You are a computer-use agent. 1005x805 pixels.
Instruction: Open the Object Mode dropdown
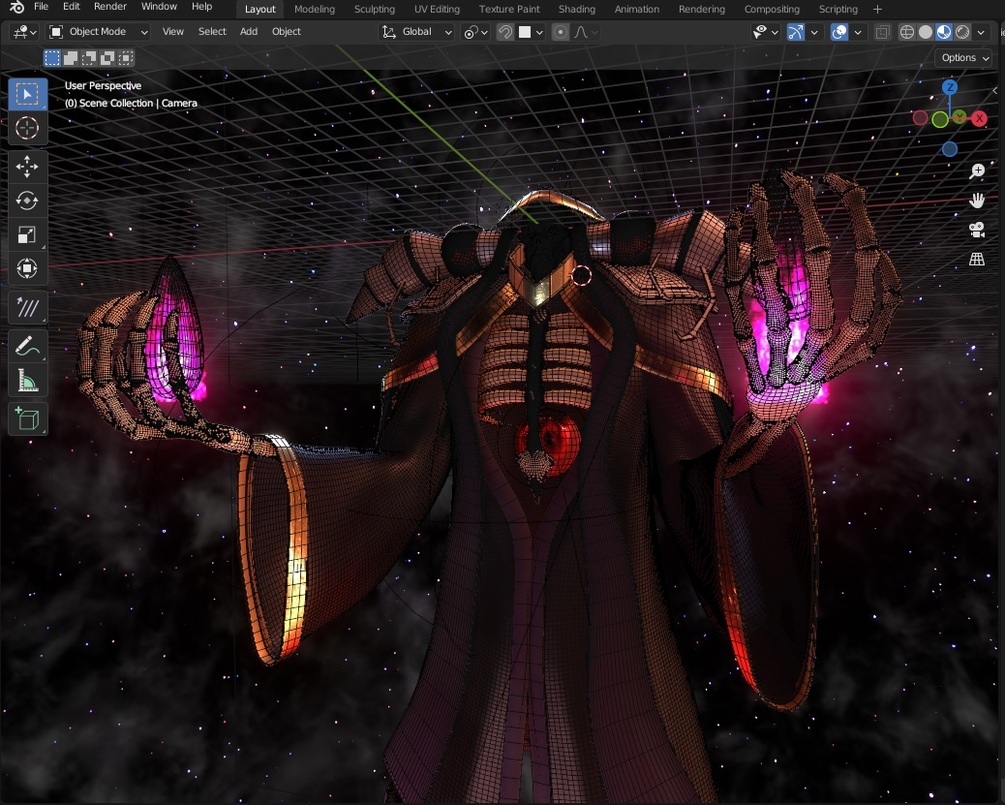[99, 31]
